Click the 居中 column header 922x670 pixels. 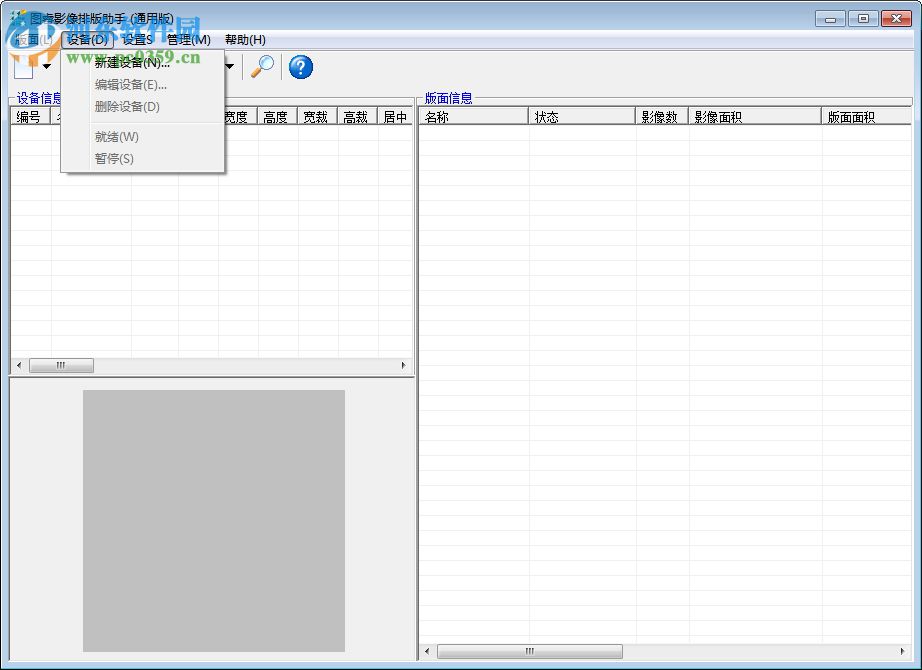(x=396, y=117)
